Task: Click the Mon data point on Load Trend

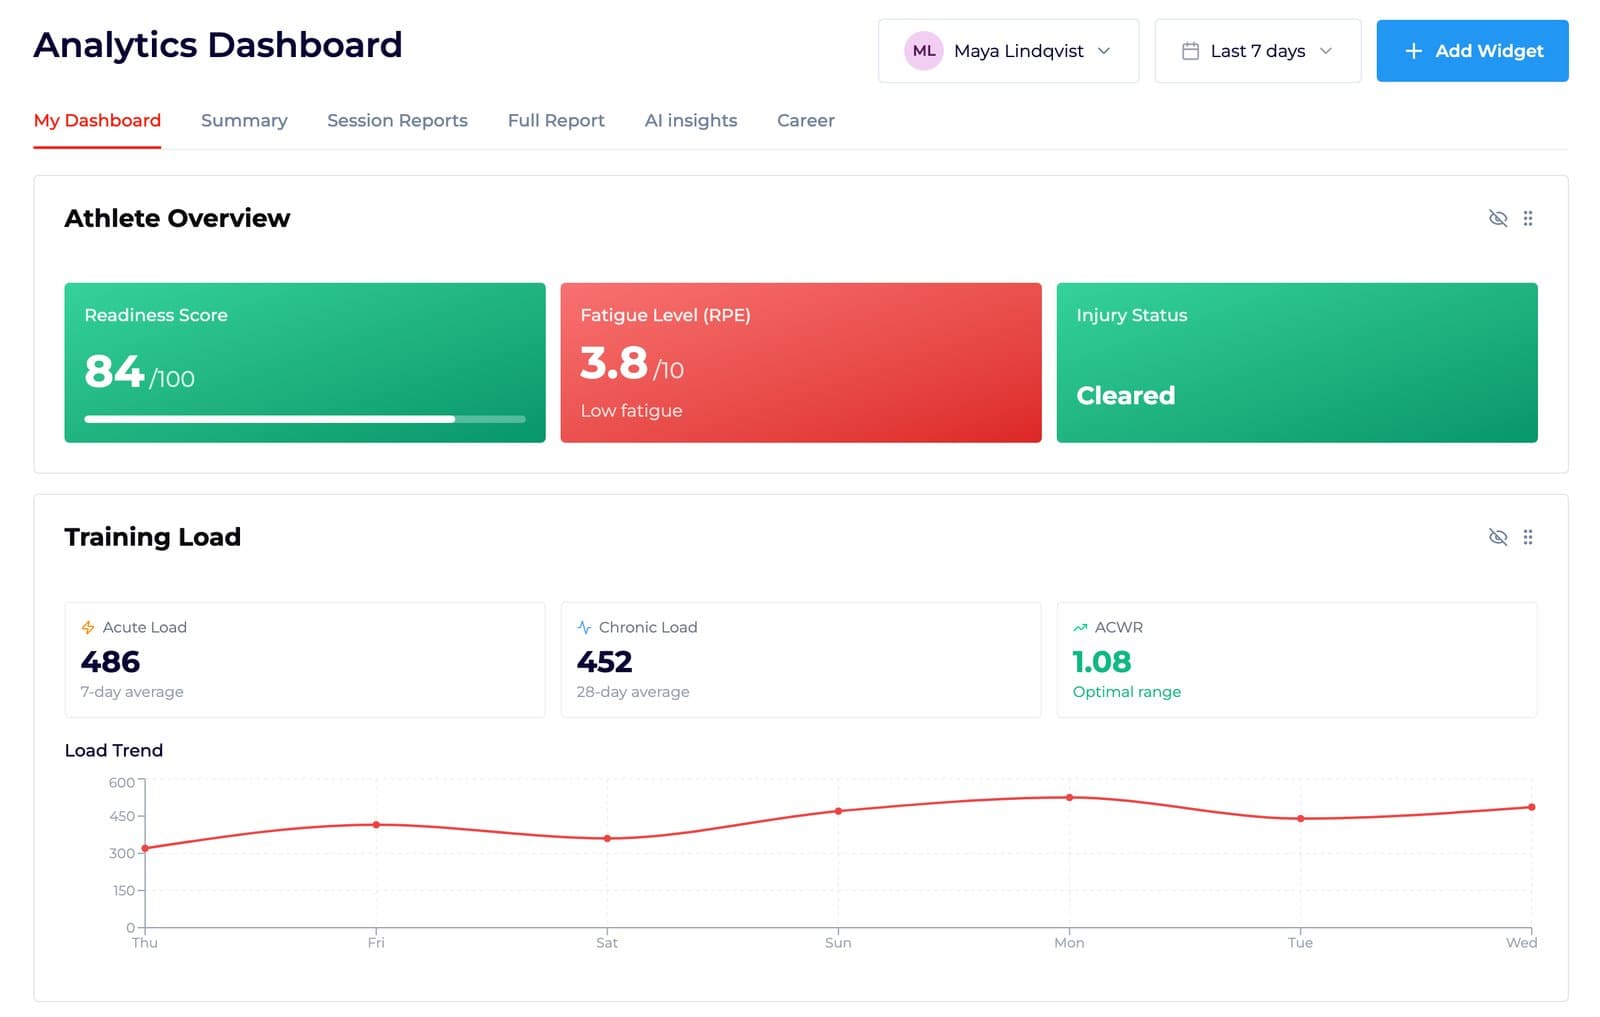Action: point(1069,797)
